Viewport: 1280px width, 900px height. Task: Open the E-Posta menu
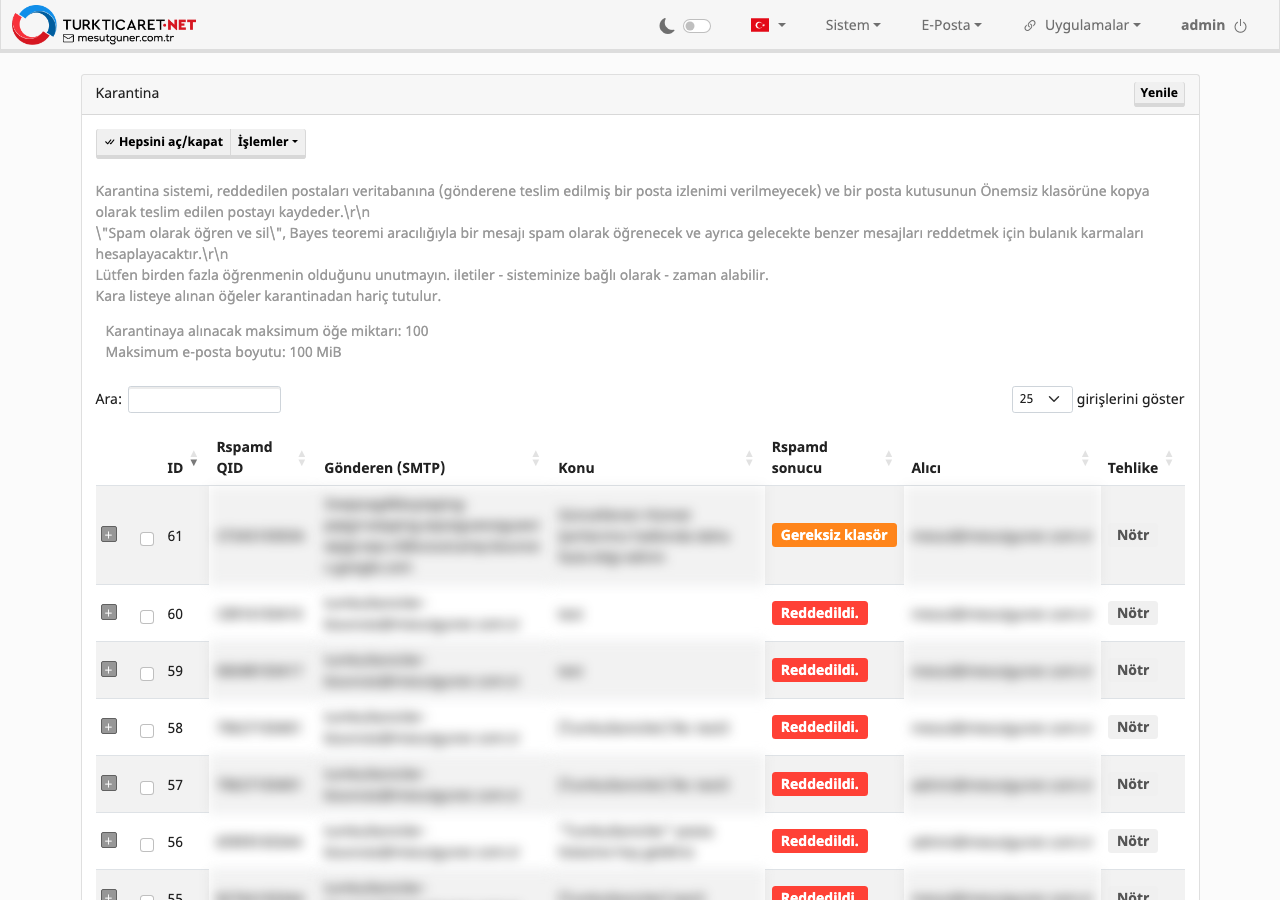(951, 25)
